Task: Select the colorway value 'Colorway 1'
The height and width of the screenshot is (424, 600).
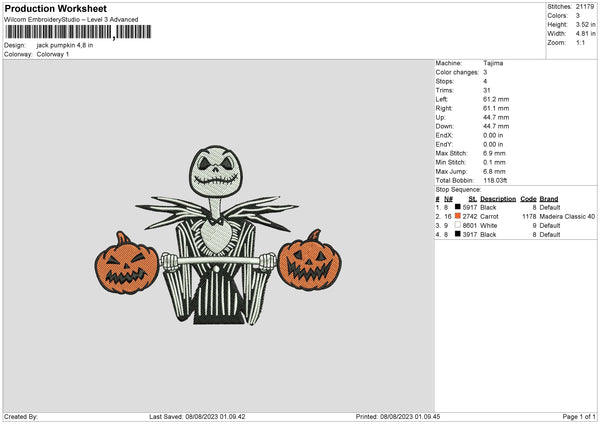Action: tap(53, 54)
